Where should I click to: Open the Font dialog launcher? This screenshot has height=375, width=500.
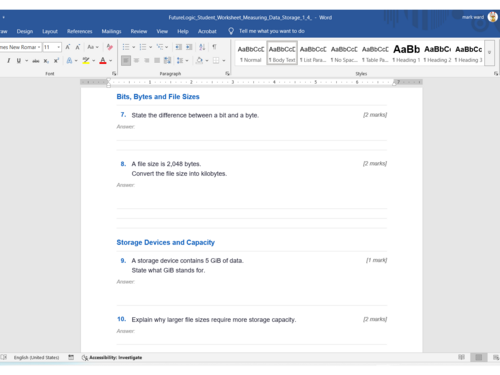coord(114,73)
